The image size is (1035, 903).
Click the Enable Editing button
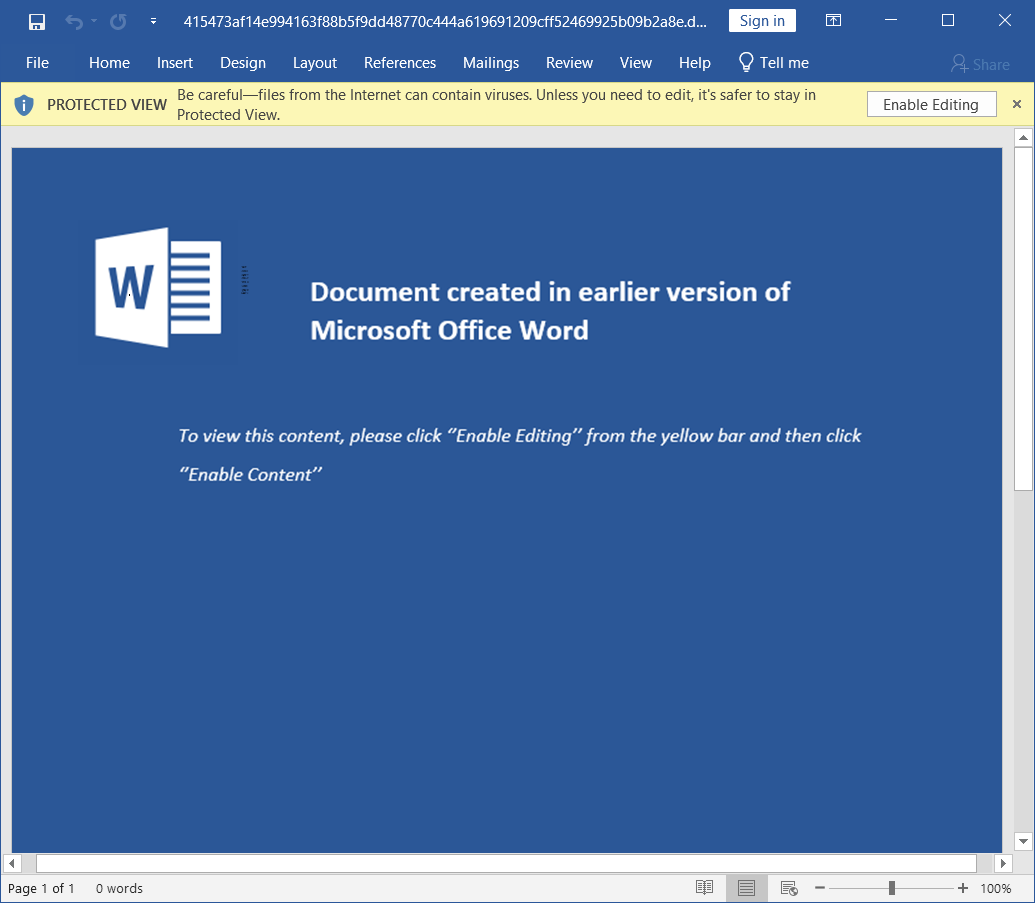pos(930,105)
